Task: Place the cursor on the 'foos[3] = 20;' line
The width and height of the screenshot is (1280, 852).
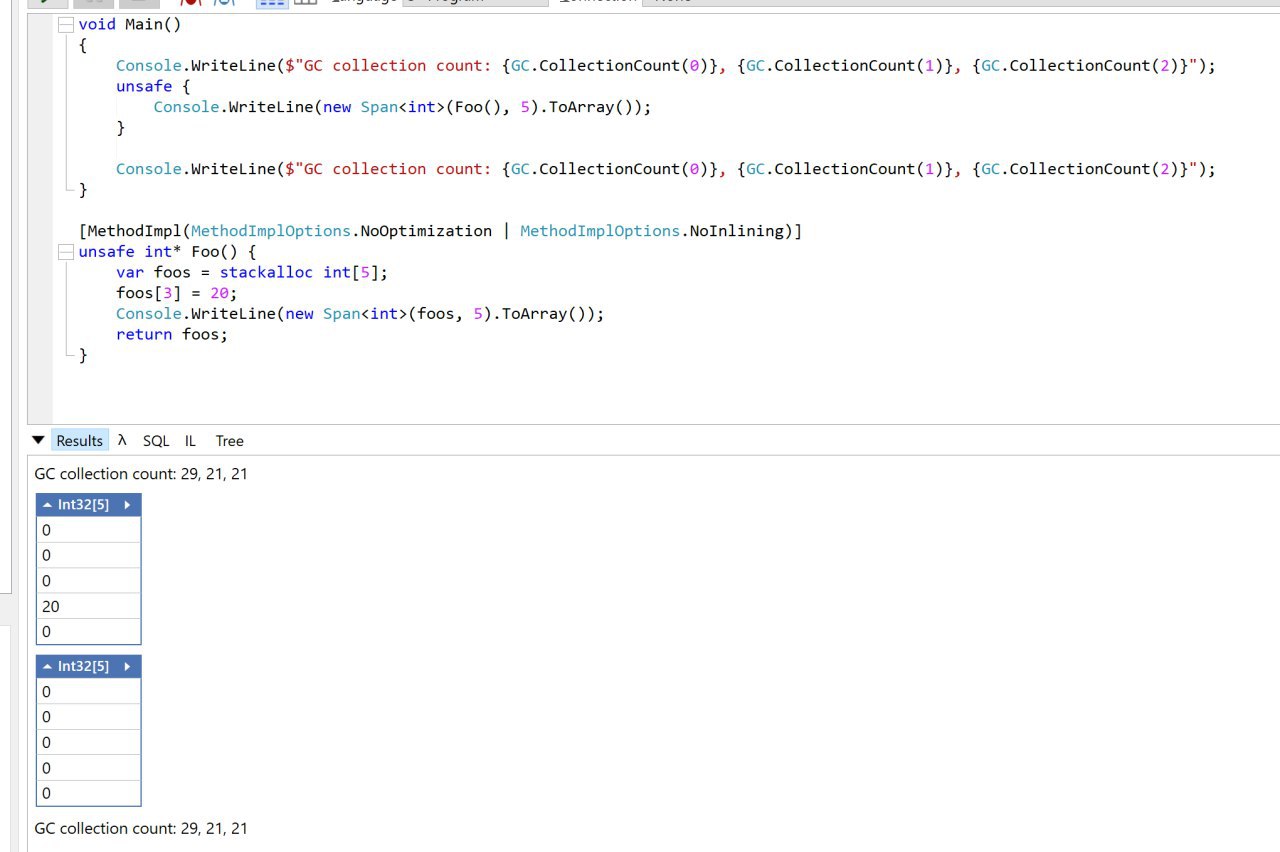Action: click(x=177, y=293)
